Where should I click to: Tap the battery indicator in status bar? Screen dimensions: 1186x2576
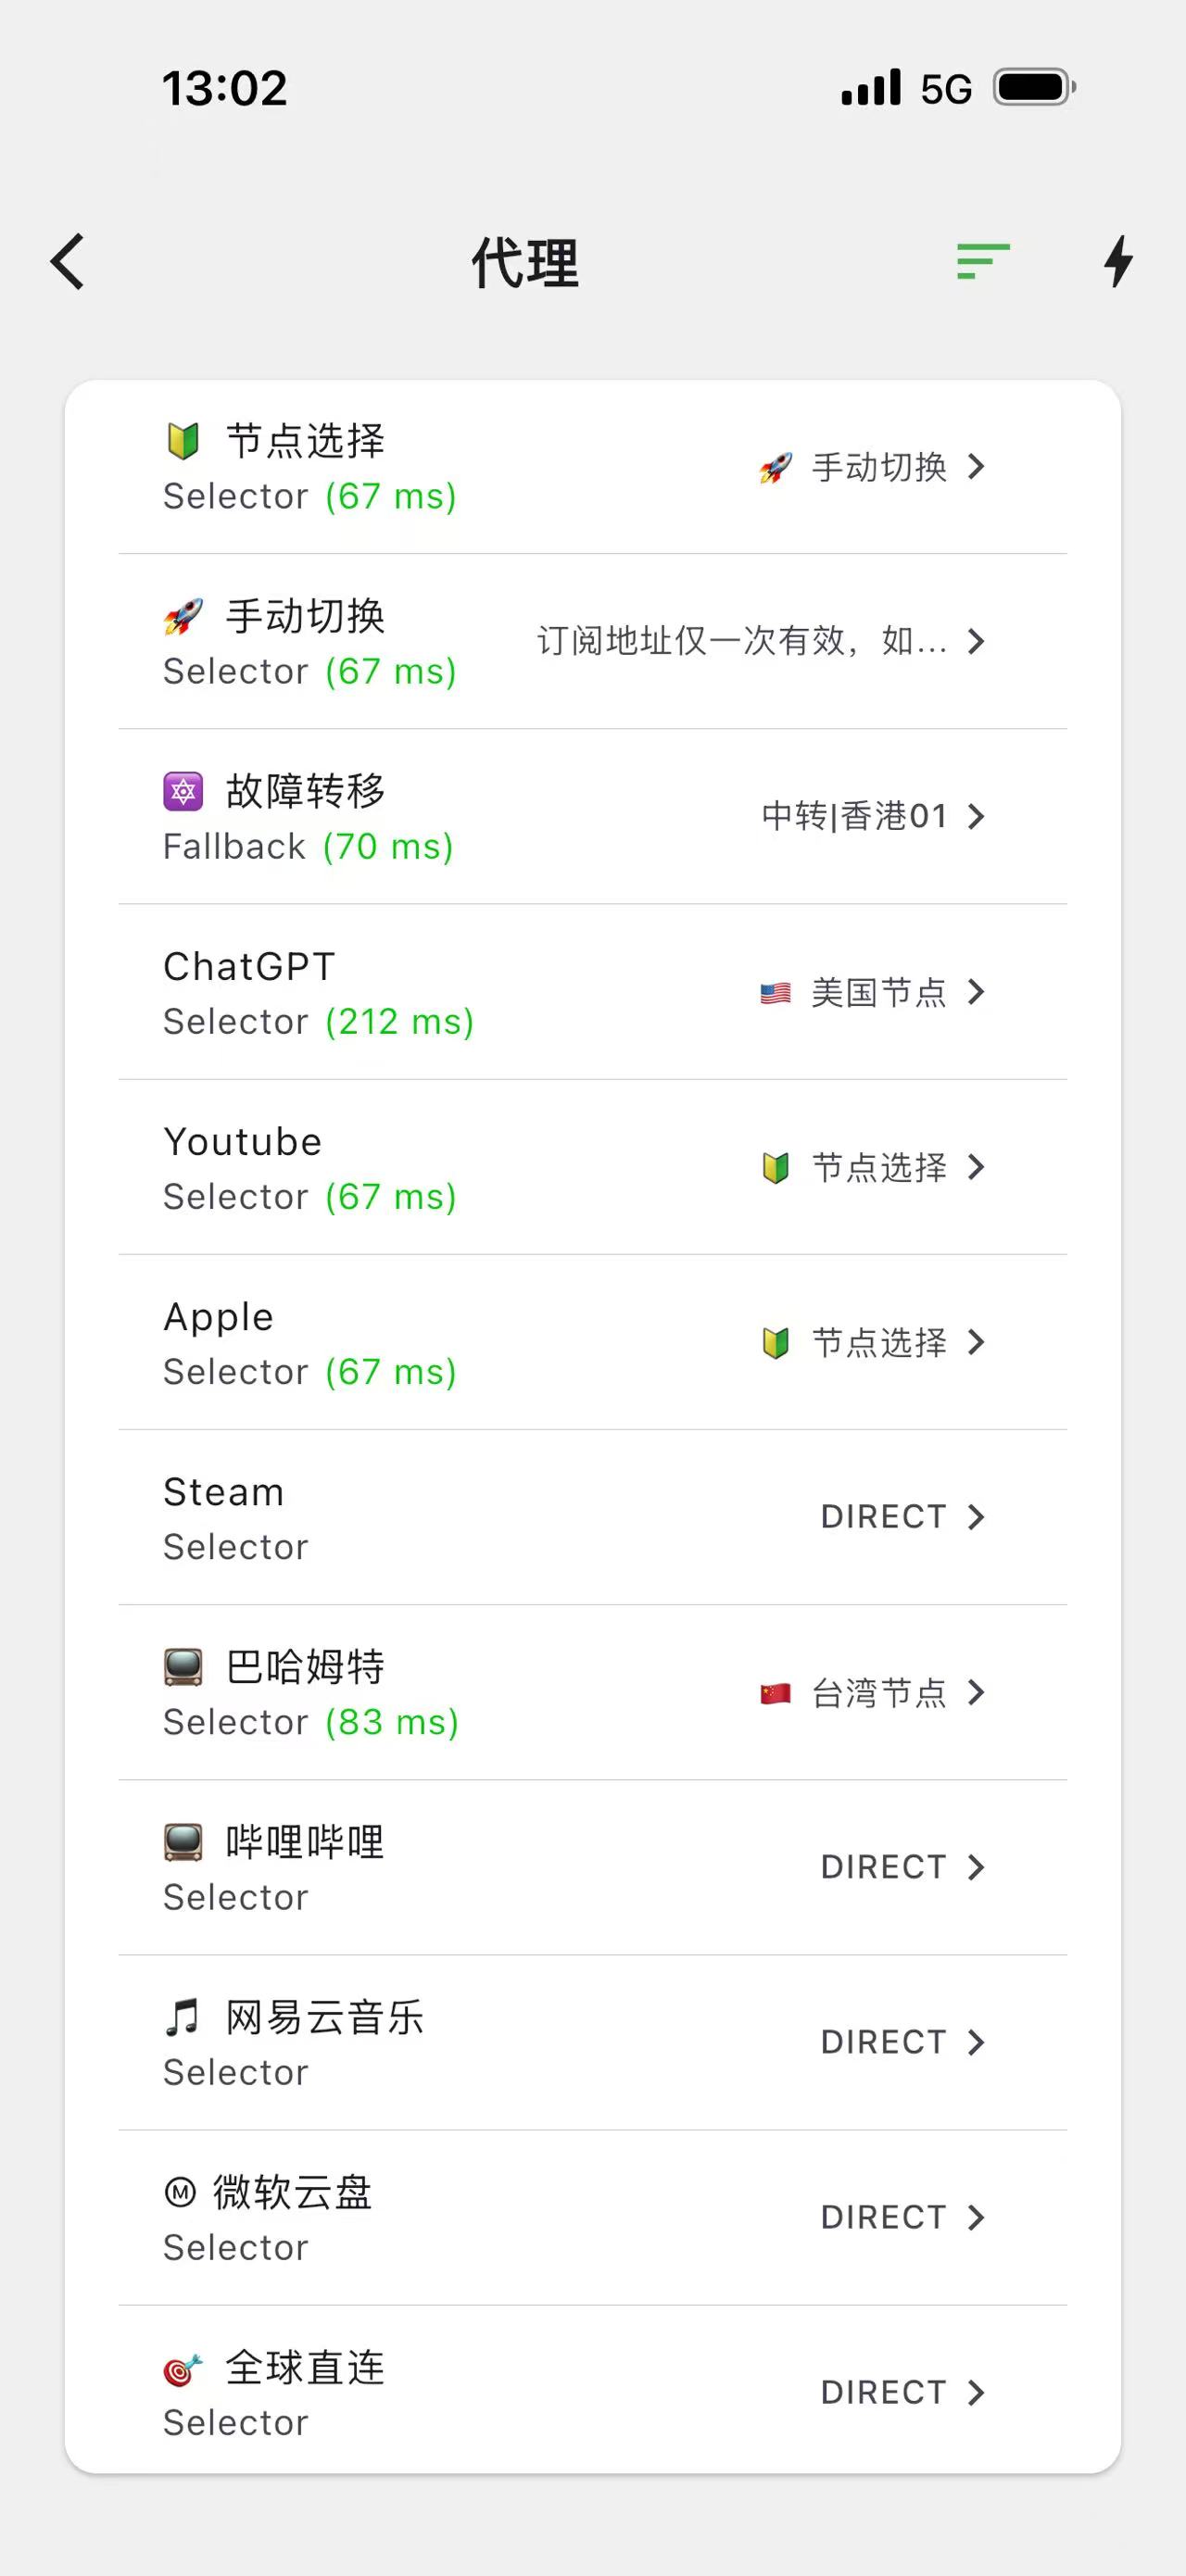tap(1034, 88)
